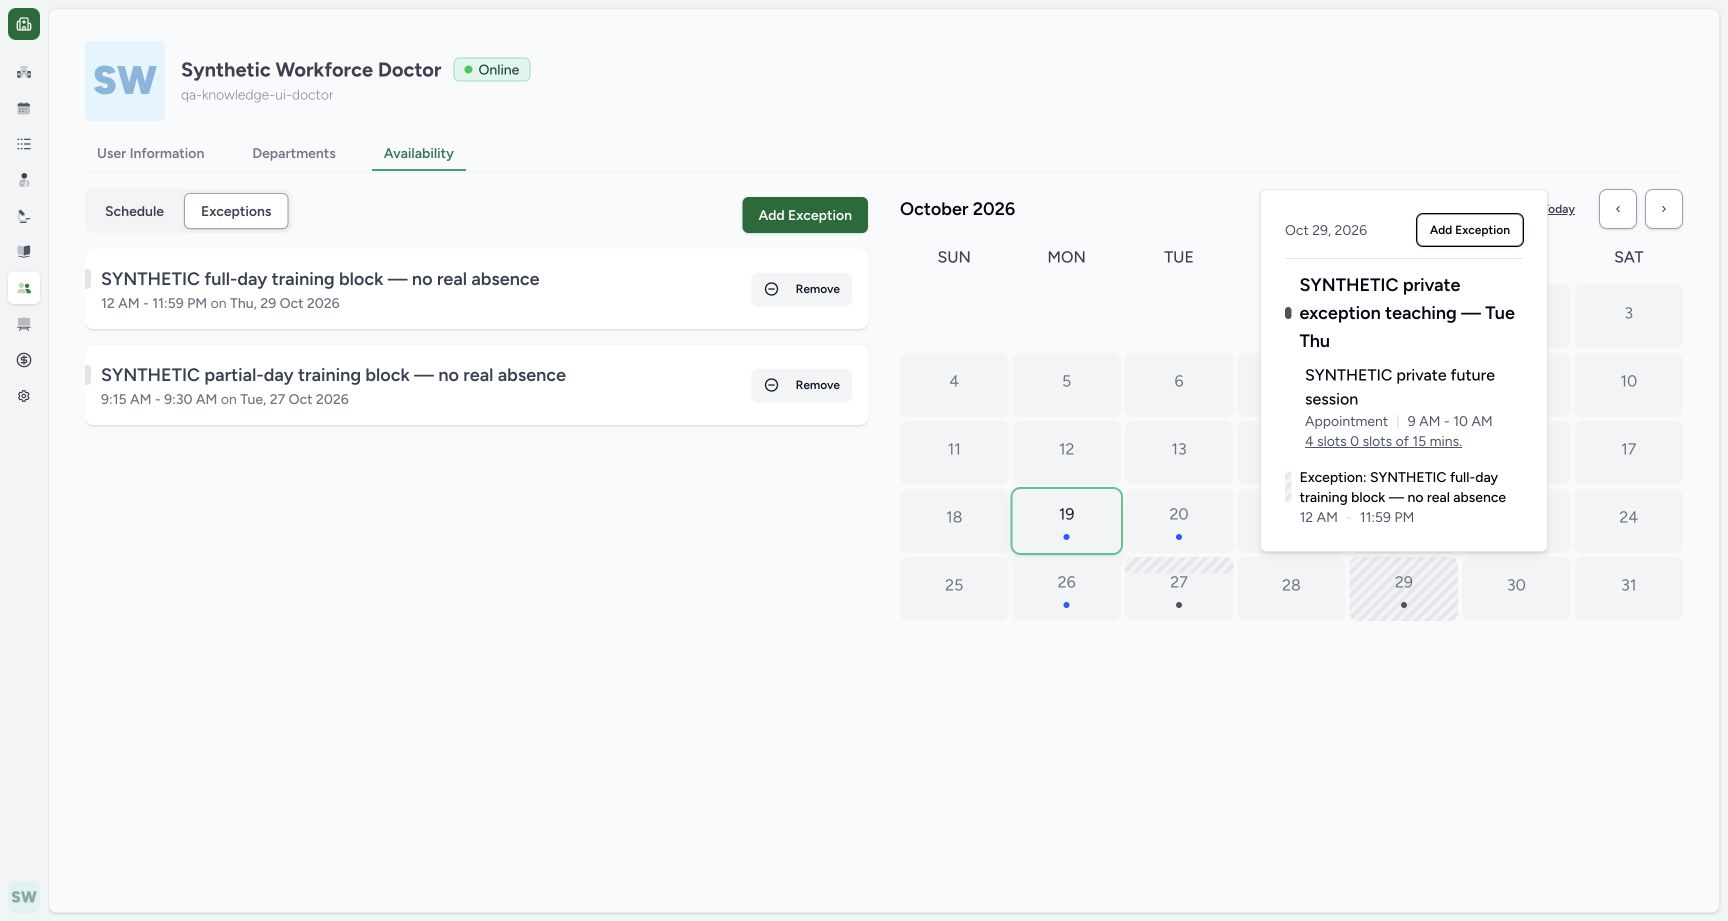Screen dimensions: 1728x921
Task: Select October 20 on calendar
Action: click(1179, 521)
